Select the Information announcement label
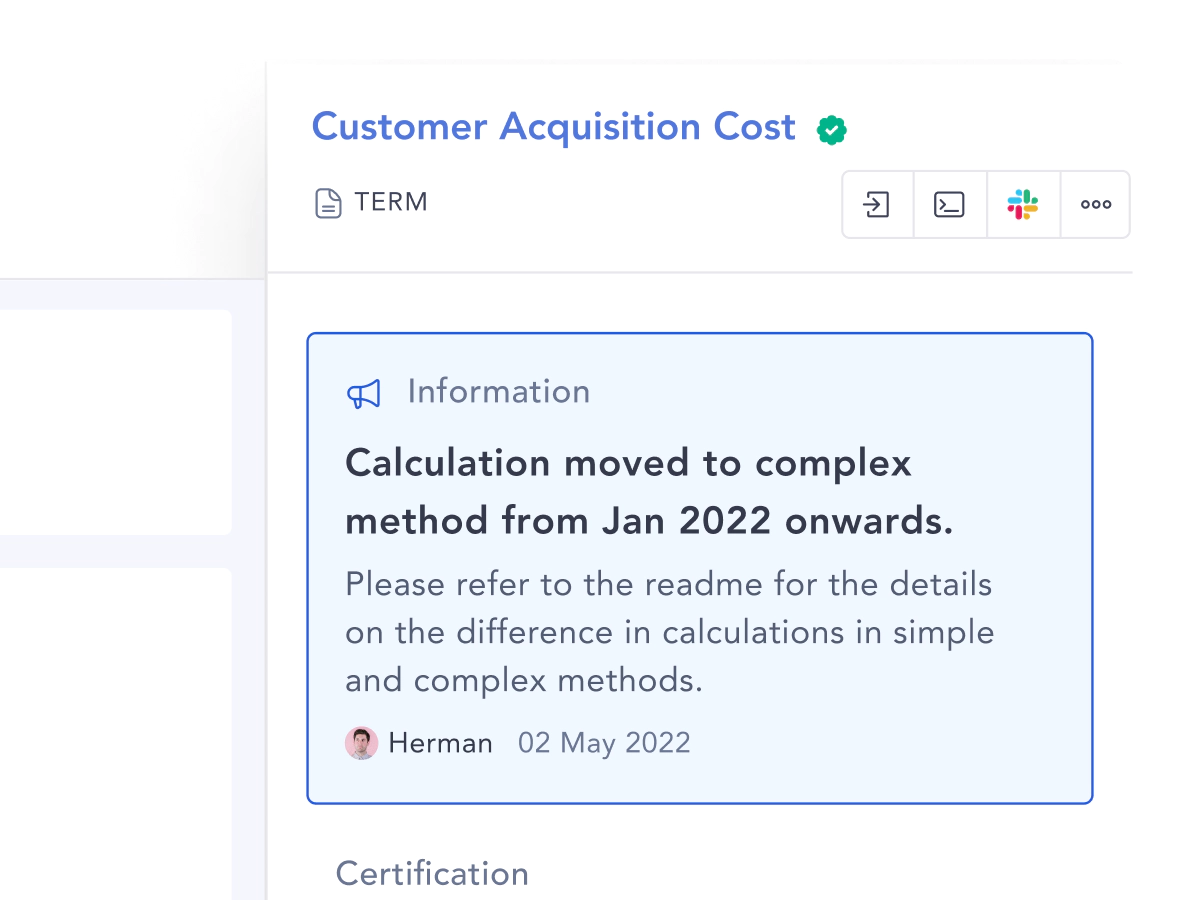Screen dimensions: 1192x900 pos(499,391)
